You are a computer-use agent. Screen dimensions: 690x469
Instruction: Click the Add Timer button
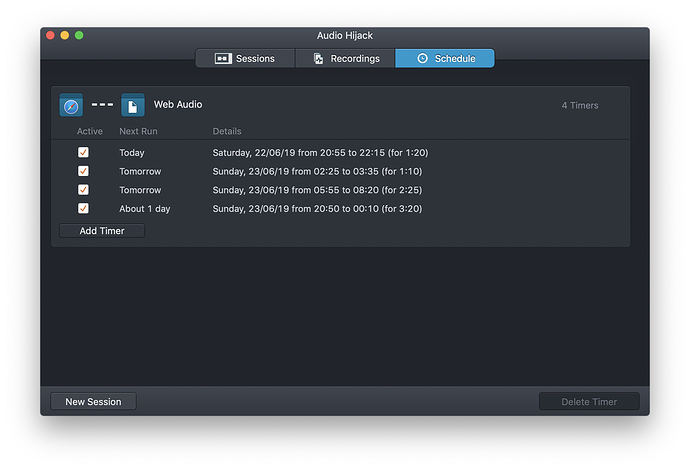(x=102, y=231)
